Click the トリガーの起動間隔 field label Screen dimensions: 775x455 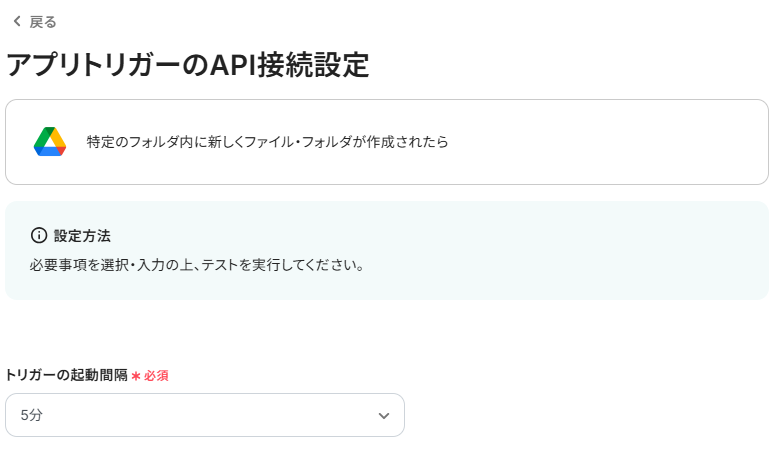(x=66, y=375)
